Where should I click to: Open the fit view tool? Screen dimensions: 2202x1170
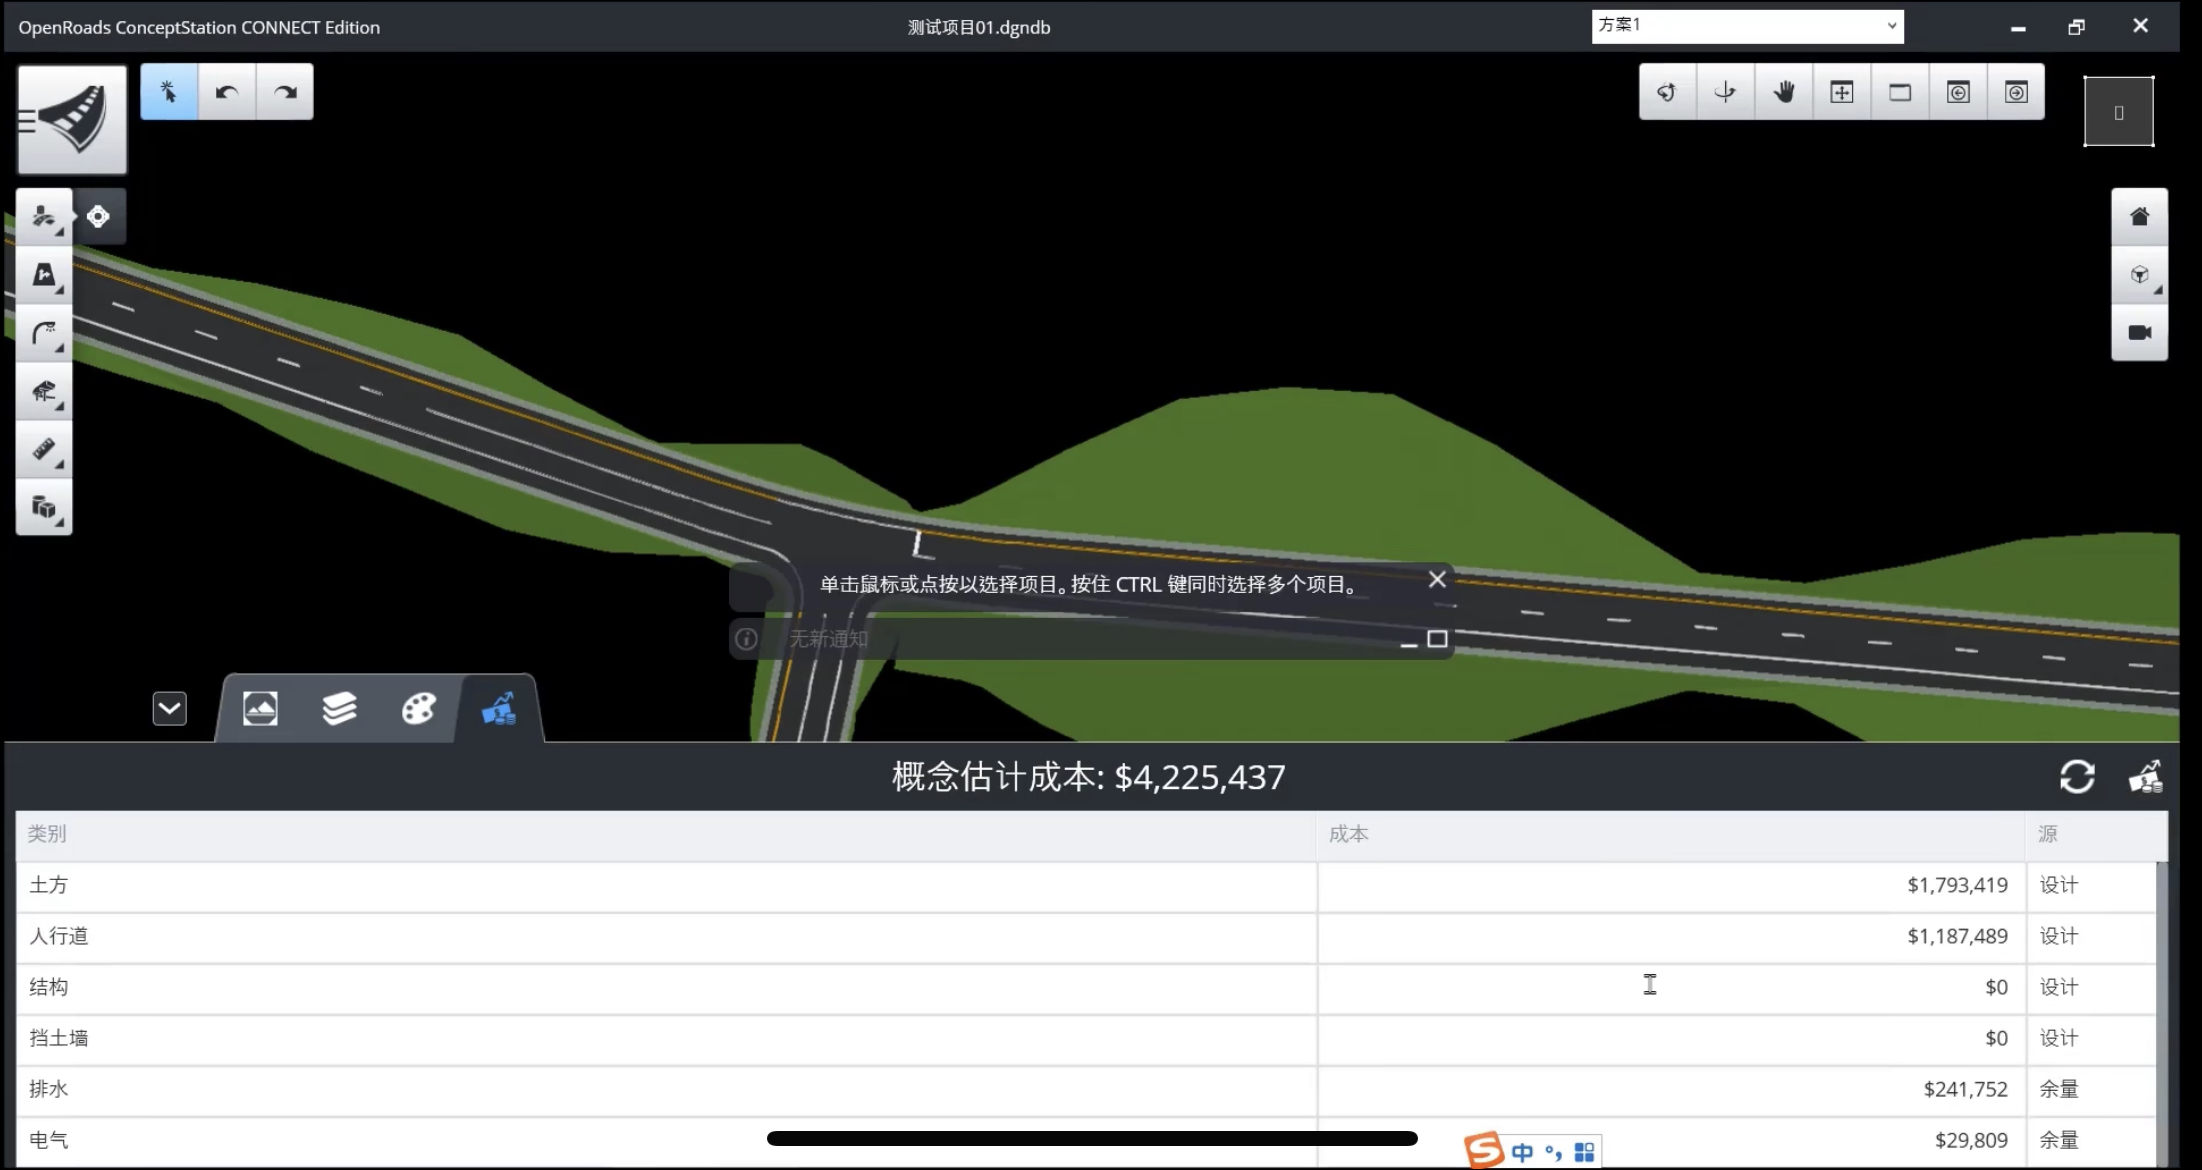coord(1843,91)
